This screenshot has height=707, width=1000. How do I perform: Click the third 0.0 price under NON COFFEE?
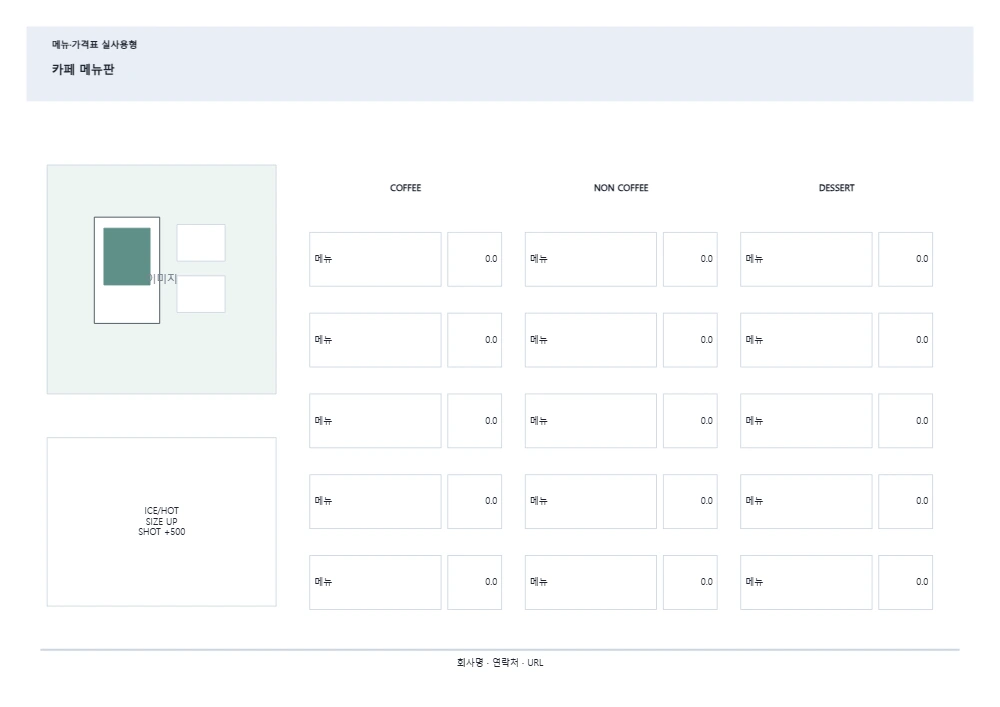click(x=690, y=421)
